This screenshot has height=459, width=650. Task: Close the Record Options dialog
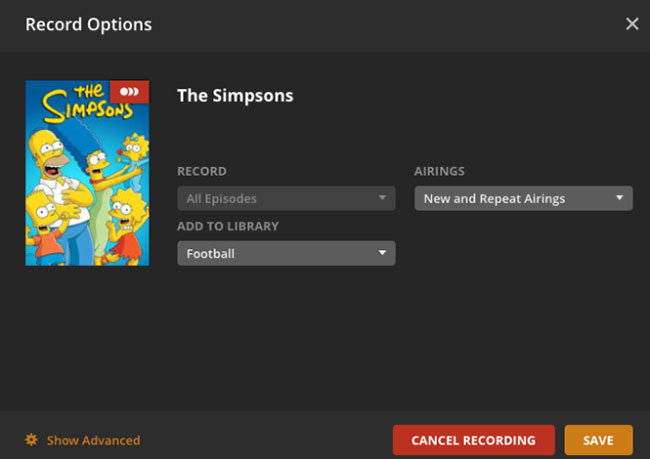tap(632, 24)
